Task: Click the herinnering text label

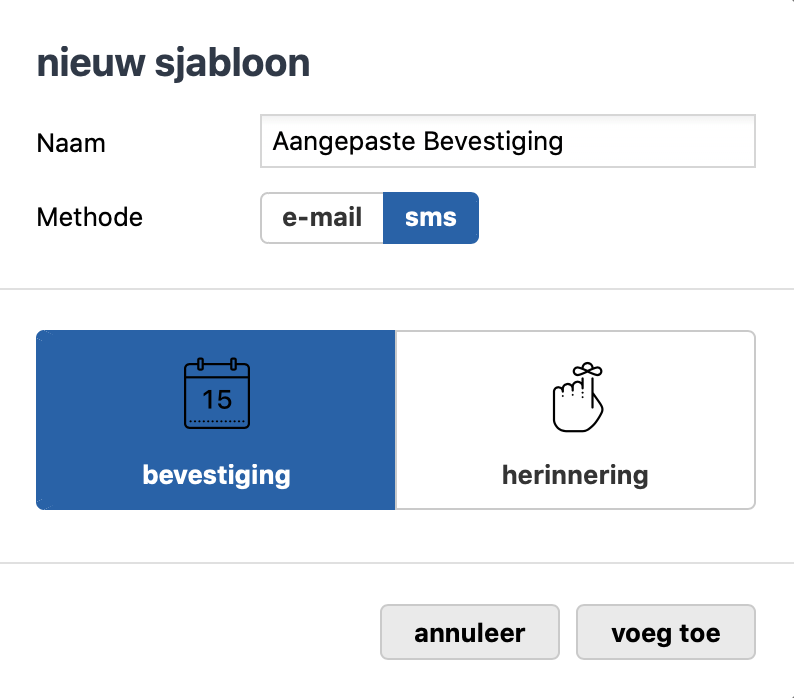Action: click(x=575, y=475)
